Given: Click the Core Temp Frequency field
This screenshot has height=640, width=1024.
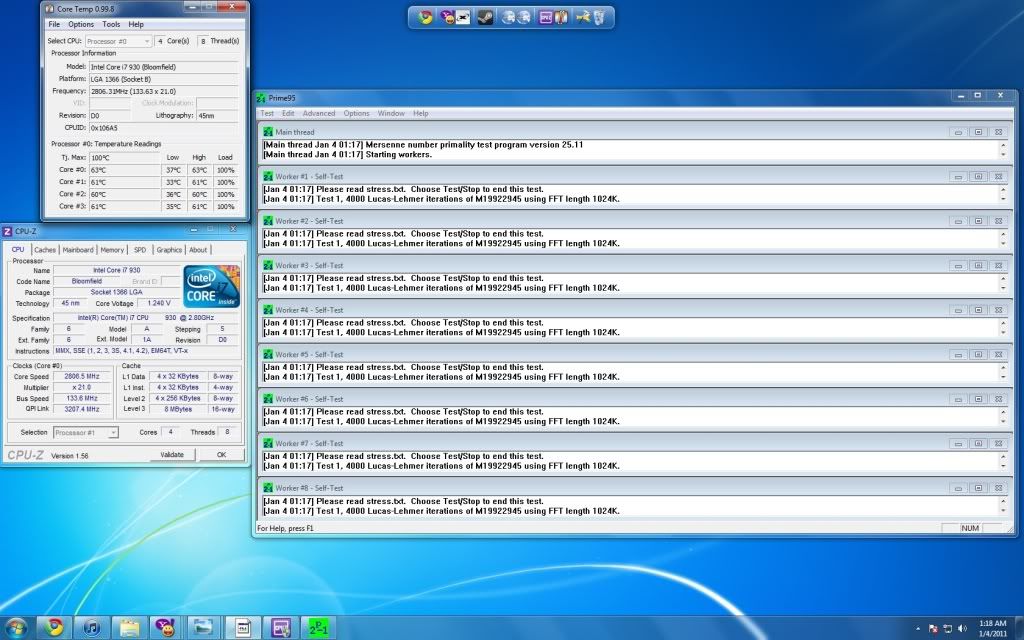Looking at the screenshot, I should click(x=163, y=91).
